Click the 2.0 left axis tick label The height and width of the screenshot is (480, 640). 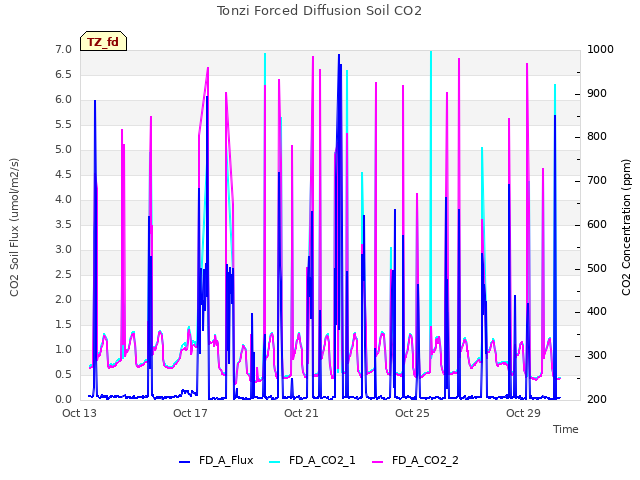click(64, 300)
